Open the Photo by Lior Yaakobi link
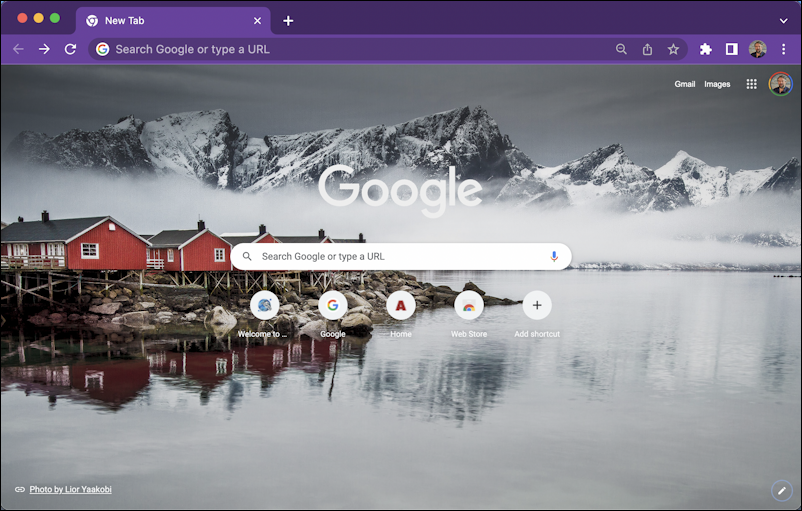This screenshot has width=802, height=511. click(71, 489)
